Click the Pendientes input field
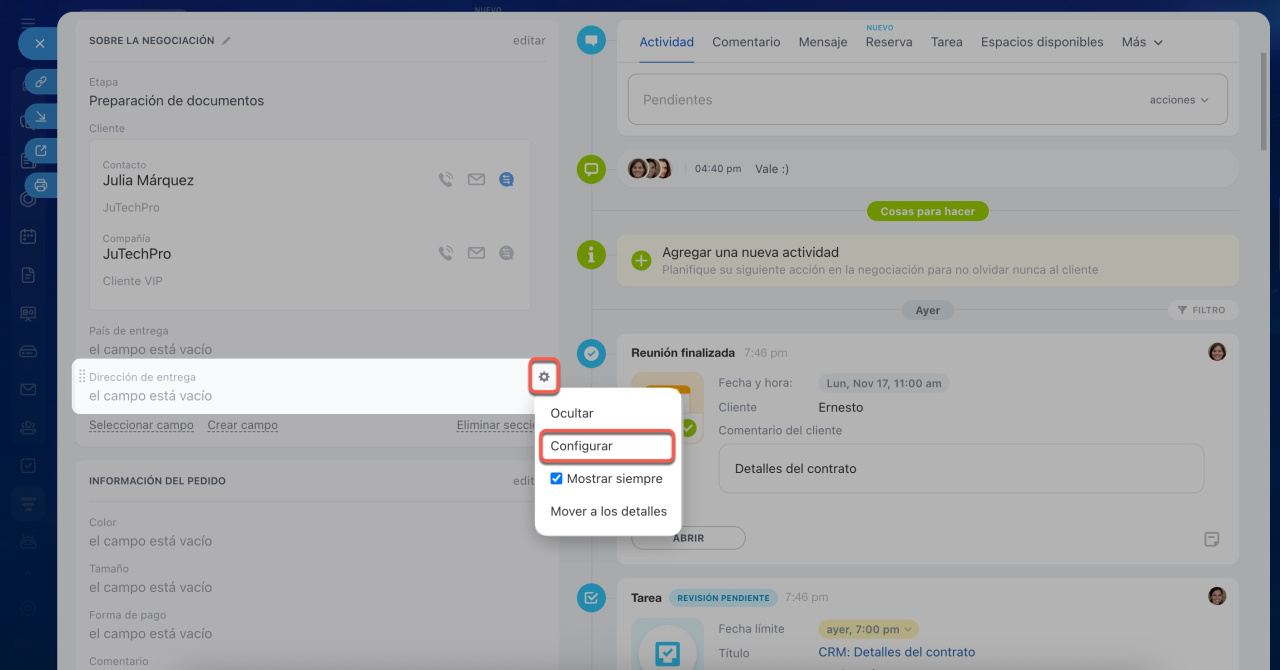Viewport: 1280px width, 670px height. 880,100
